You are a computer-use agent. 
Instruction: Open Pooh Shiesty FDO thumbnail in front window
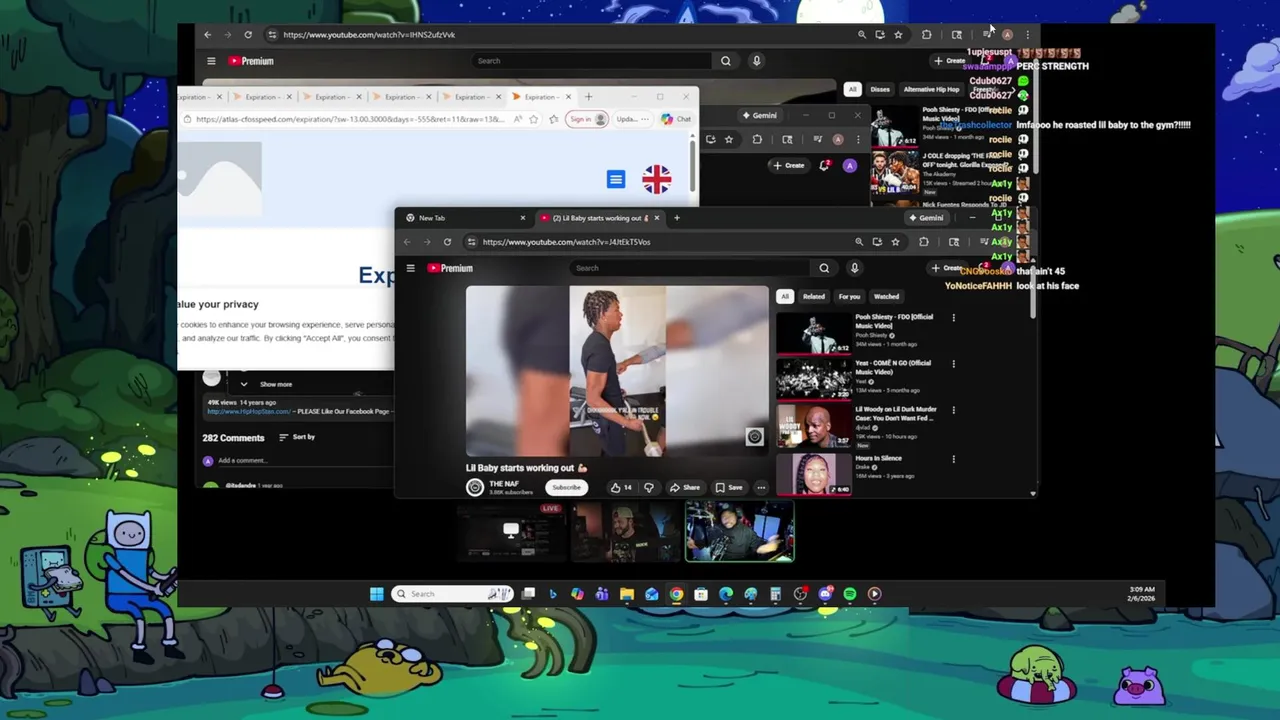814,333
